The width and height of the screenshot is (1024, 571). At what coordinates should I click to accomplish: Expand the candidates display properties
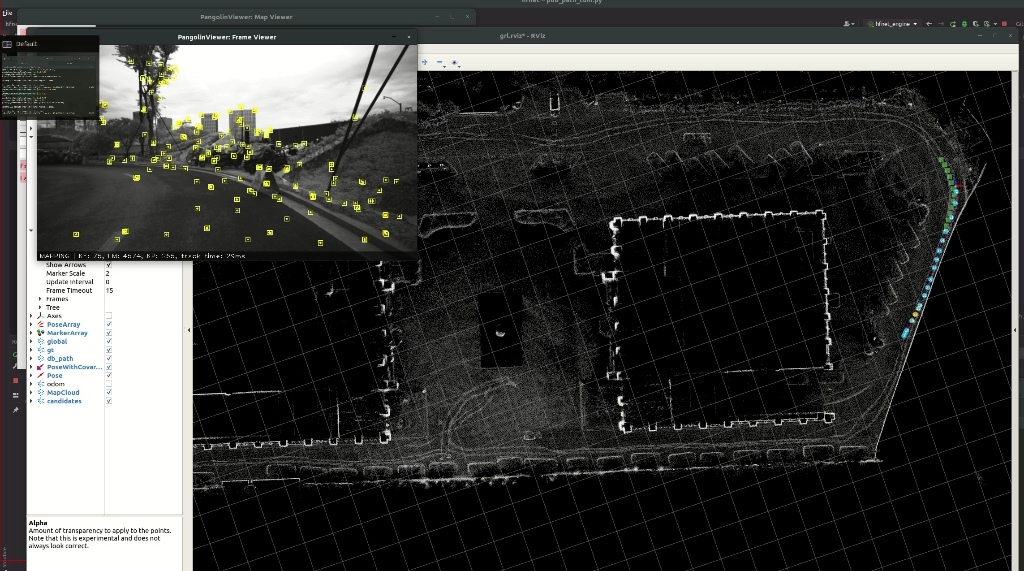(31, 401)
